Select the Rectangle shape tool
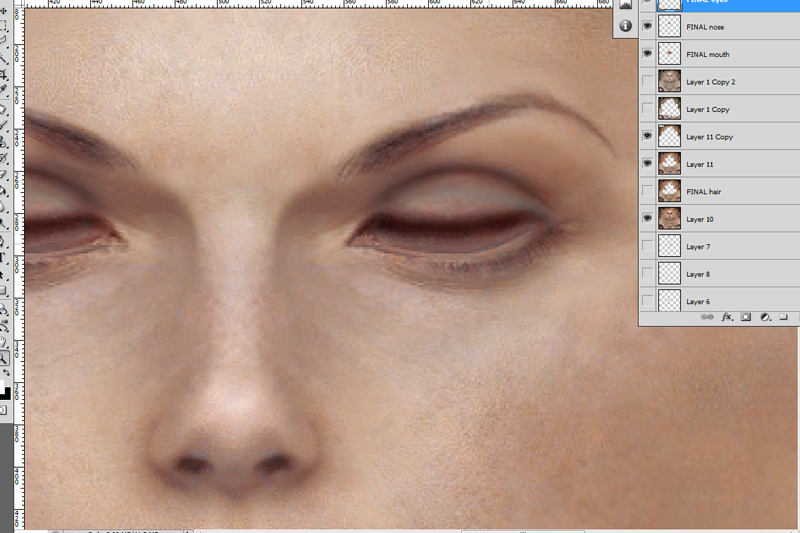Image resolution: width=800 pixels, height=533 pixels. pyautogui.click(x=3, y=290)
